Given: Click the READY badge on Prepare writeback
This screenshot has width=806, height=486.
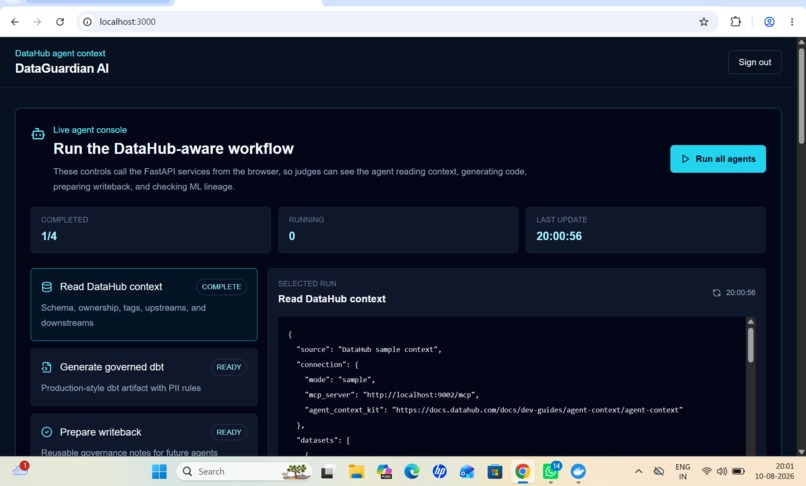Looking at the screenshot, I should pyautogui.click(x=229, y=432).
